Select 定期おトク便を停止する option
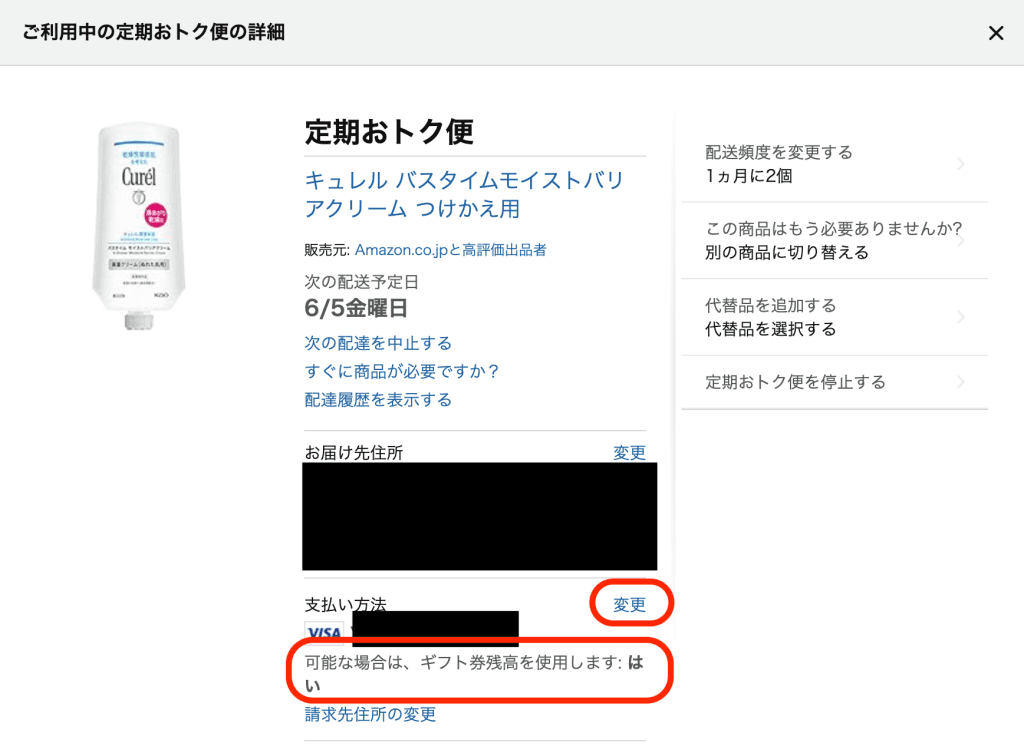Screen dimensions: 1024x750 coord(835,382)
